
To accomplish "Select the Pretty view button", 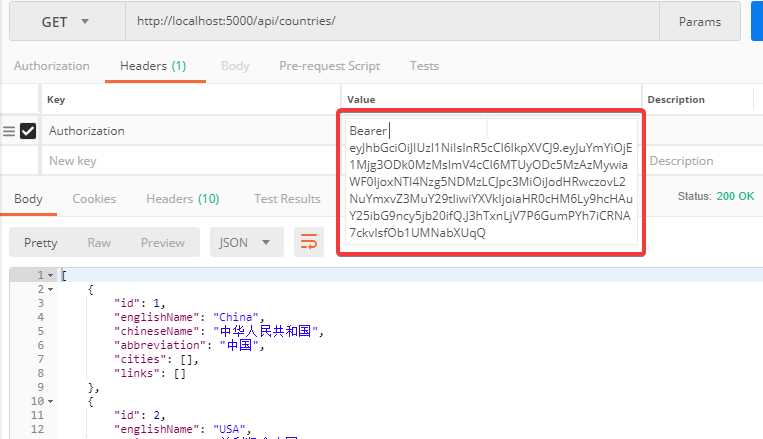I will [x=41, y=242].
